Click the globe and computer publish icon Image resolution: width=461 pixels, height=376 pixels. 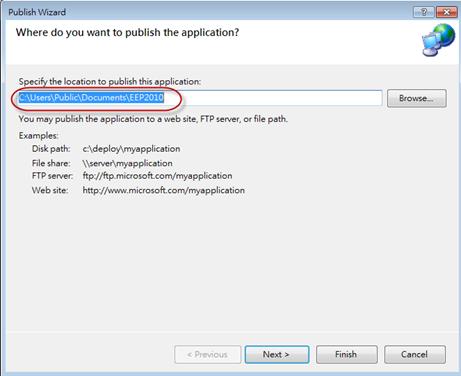(438, 40)
